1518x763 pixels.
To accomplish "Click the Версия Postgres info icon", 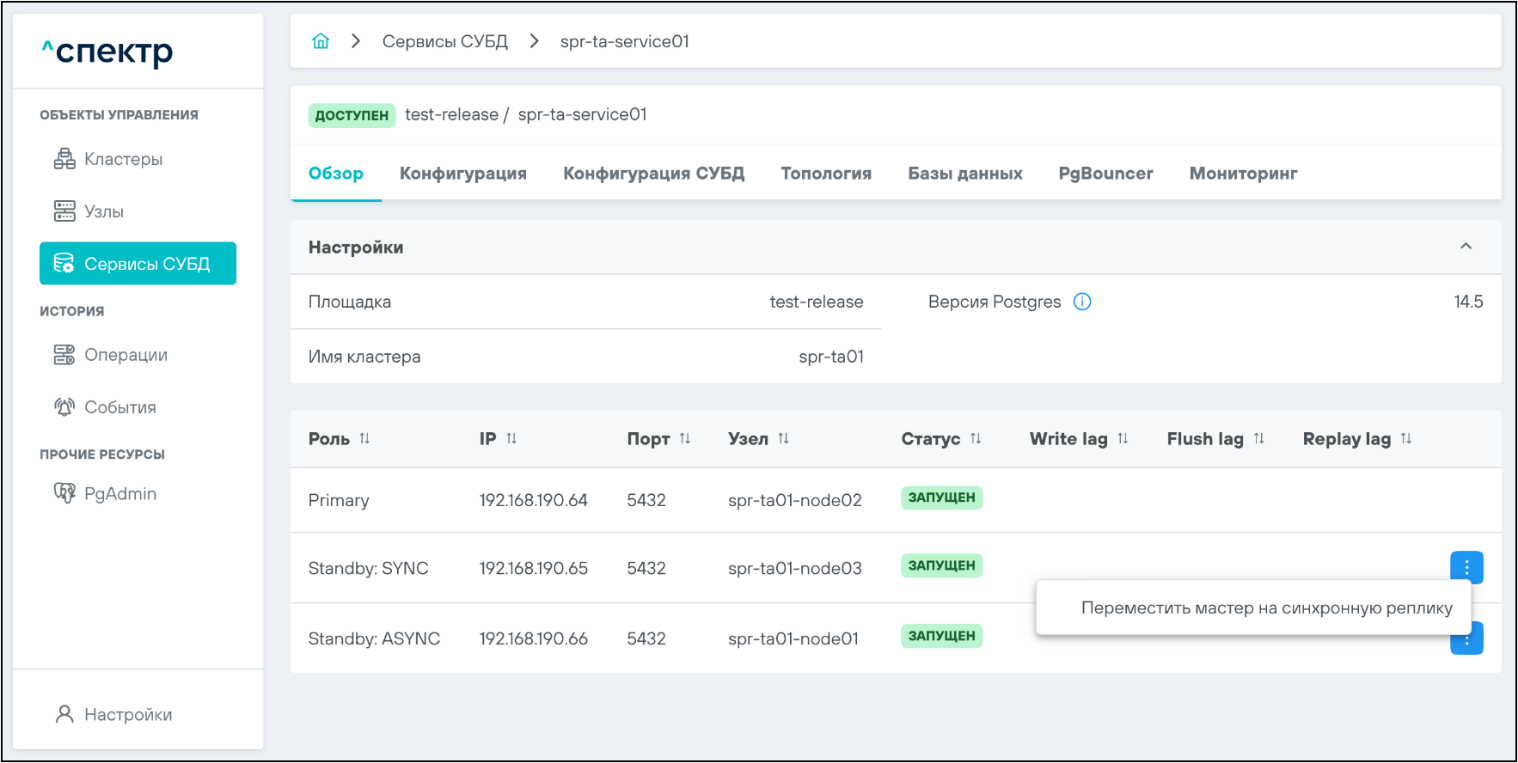I will click(x=1081, y=302).
